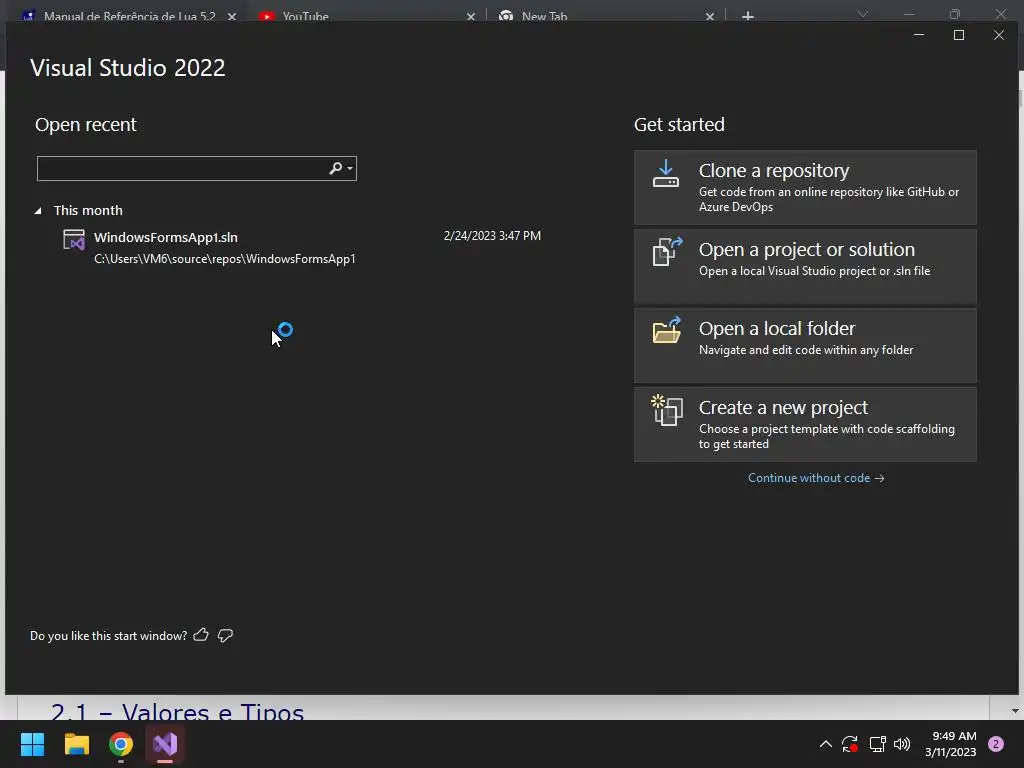Click the Chrome scrollbar down arrow
The image size is (1024, 768).
(x=1015, y=711)
